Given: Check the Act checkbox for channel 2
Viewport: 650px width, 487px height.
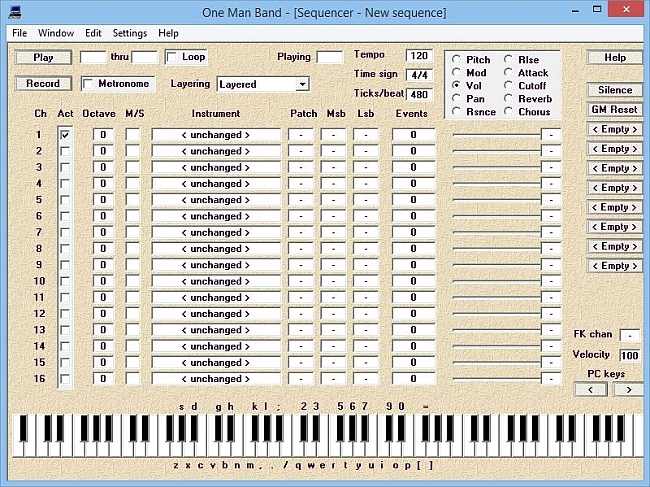Looking at the screenshot, I should click(65, 151).
